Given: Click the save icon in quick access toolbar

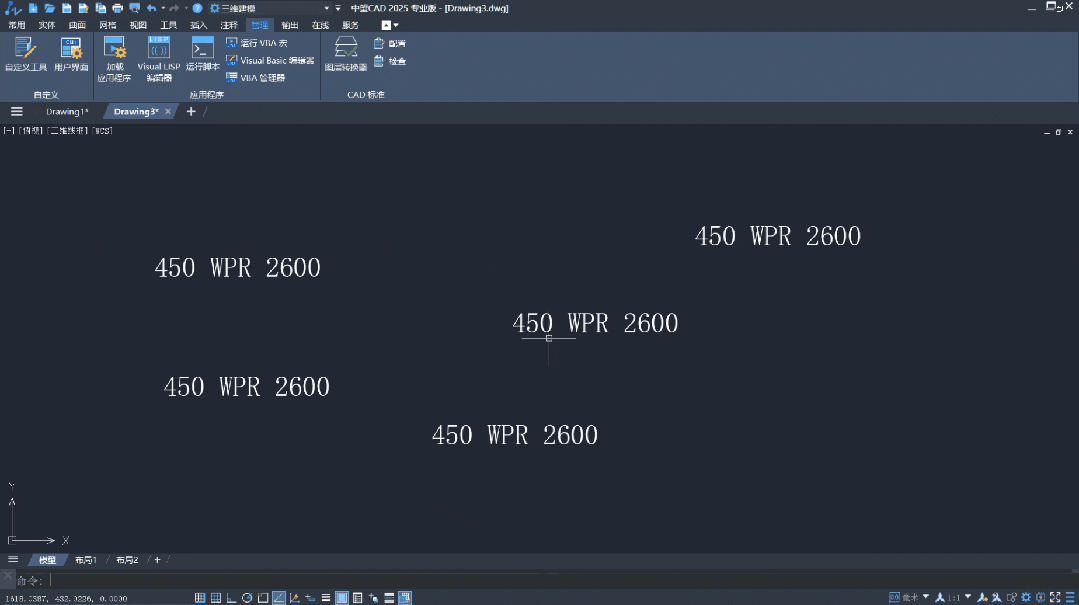Looking at the screenshot, I should point(66,8).
